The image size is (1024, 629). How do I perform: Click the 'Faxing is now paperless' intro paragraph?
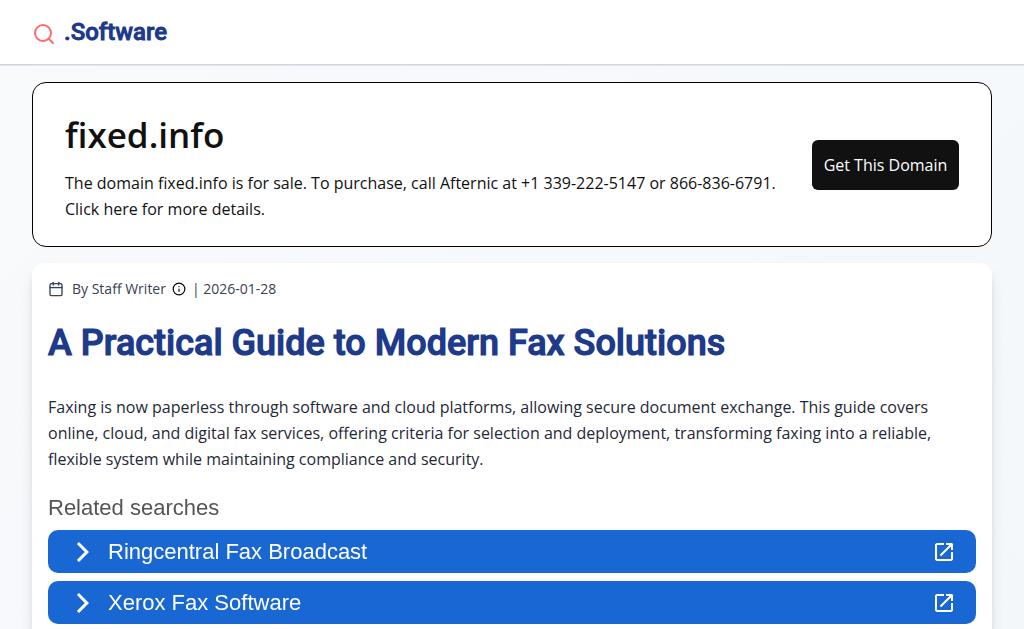[x=489, y=433]
